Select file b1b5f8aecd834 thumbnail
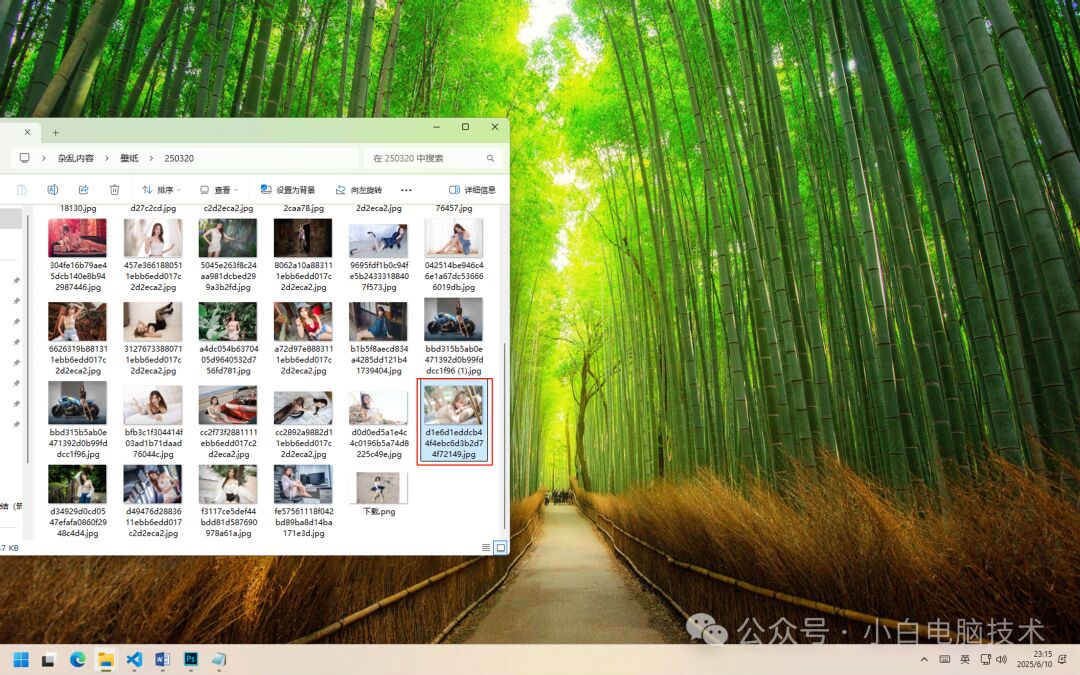Viewport: 1080px width, 675px height. click(378, 322)
